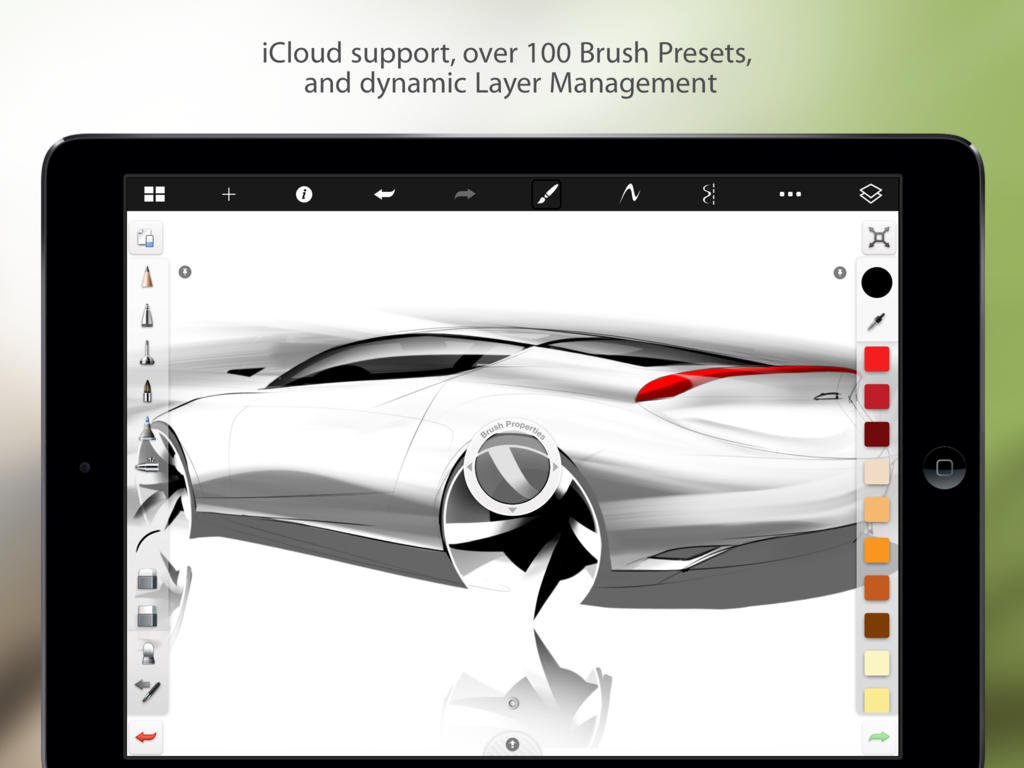This screenshot has width=1024, height=768.
Task: Redo the last undone action
Action: pyautogui.click(x=463, y=193)
